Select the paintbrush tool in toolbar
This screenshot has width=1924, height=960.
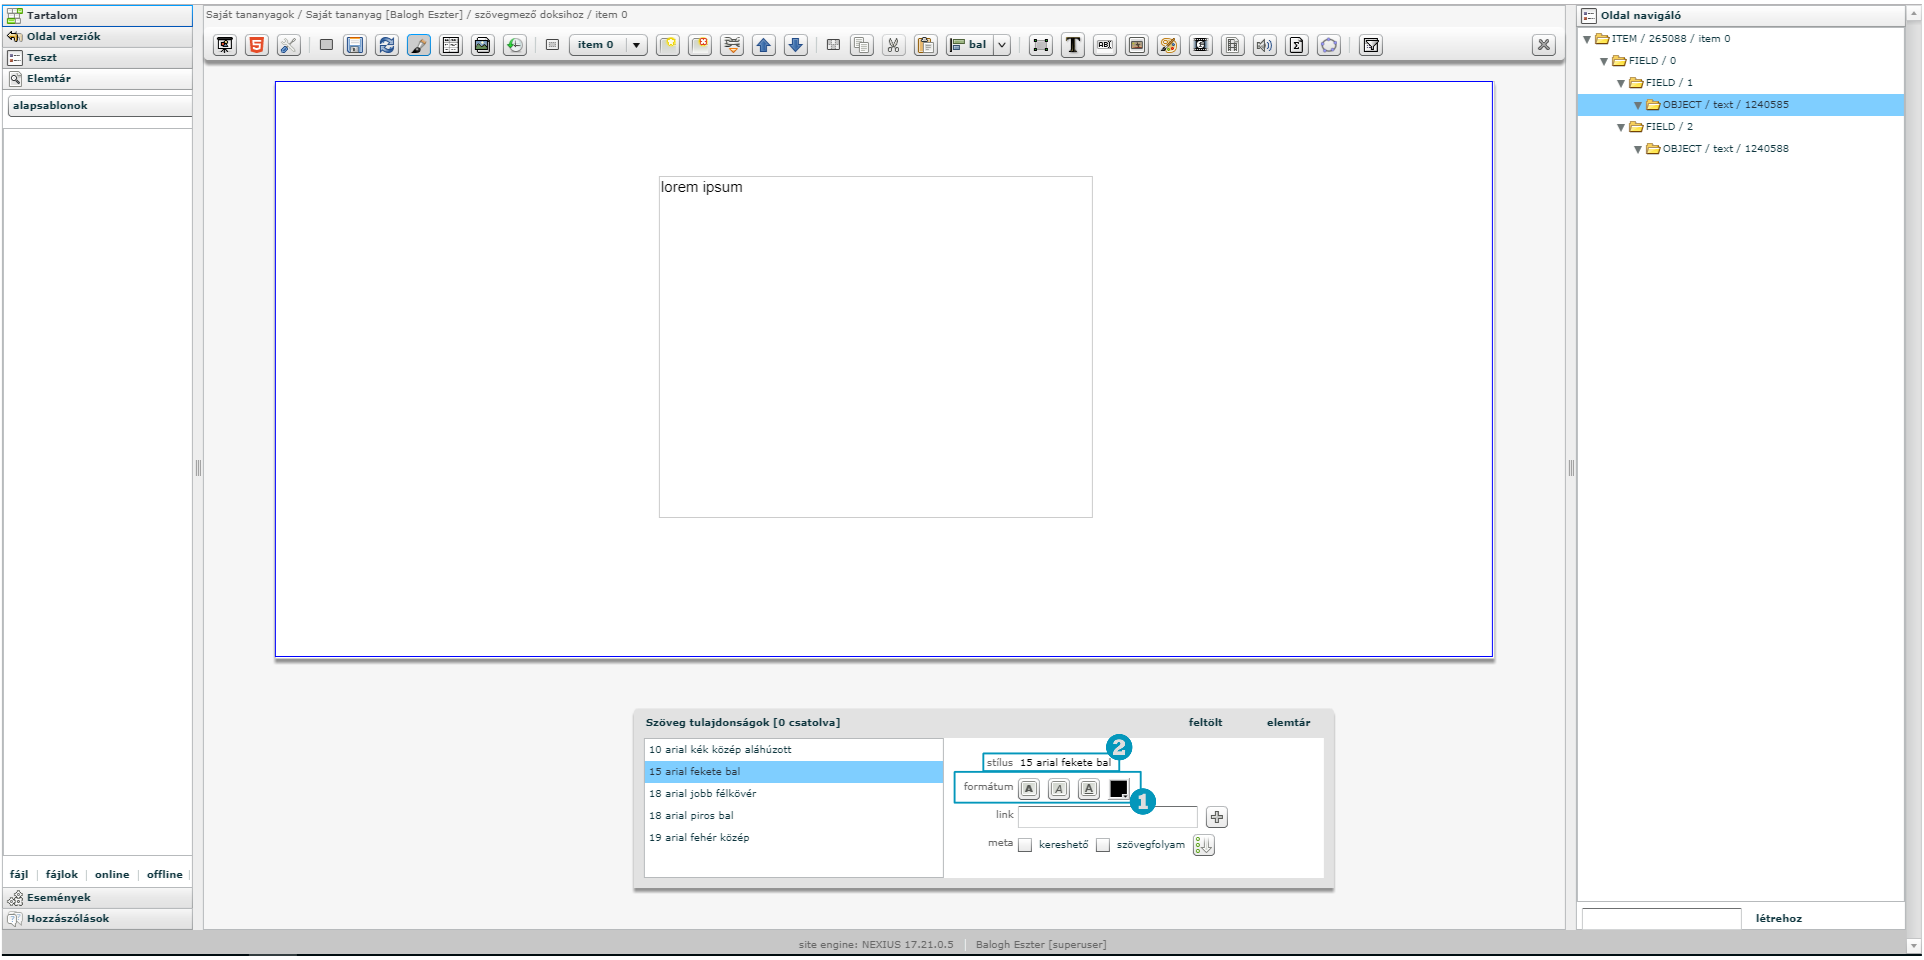coord(419,45)
